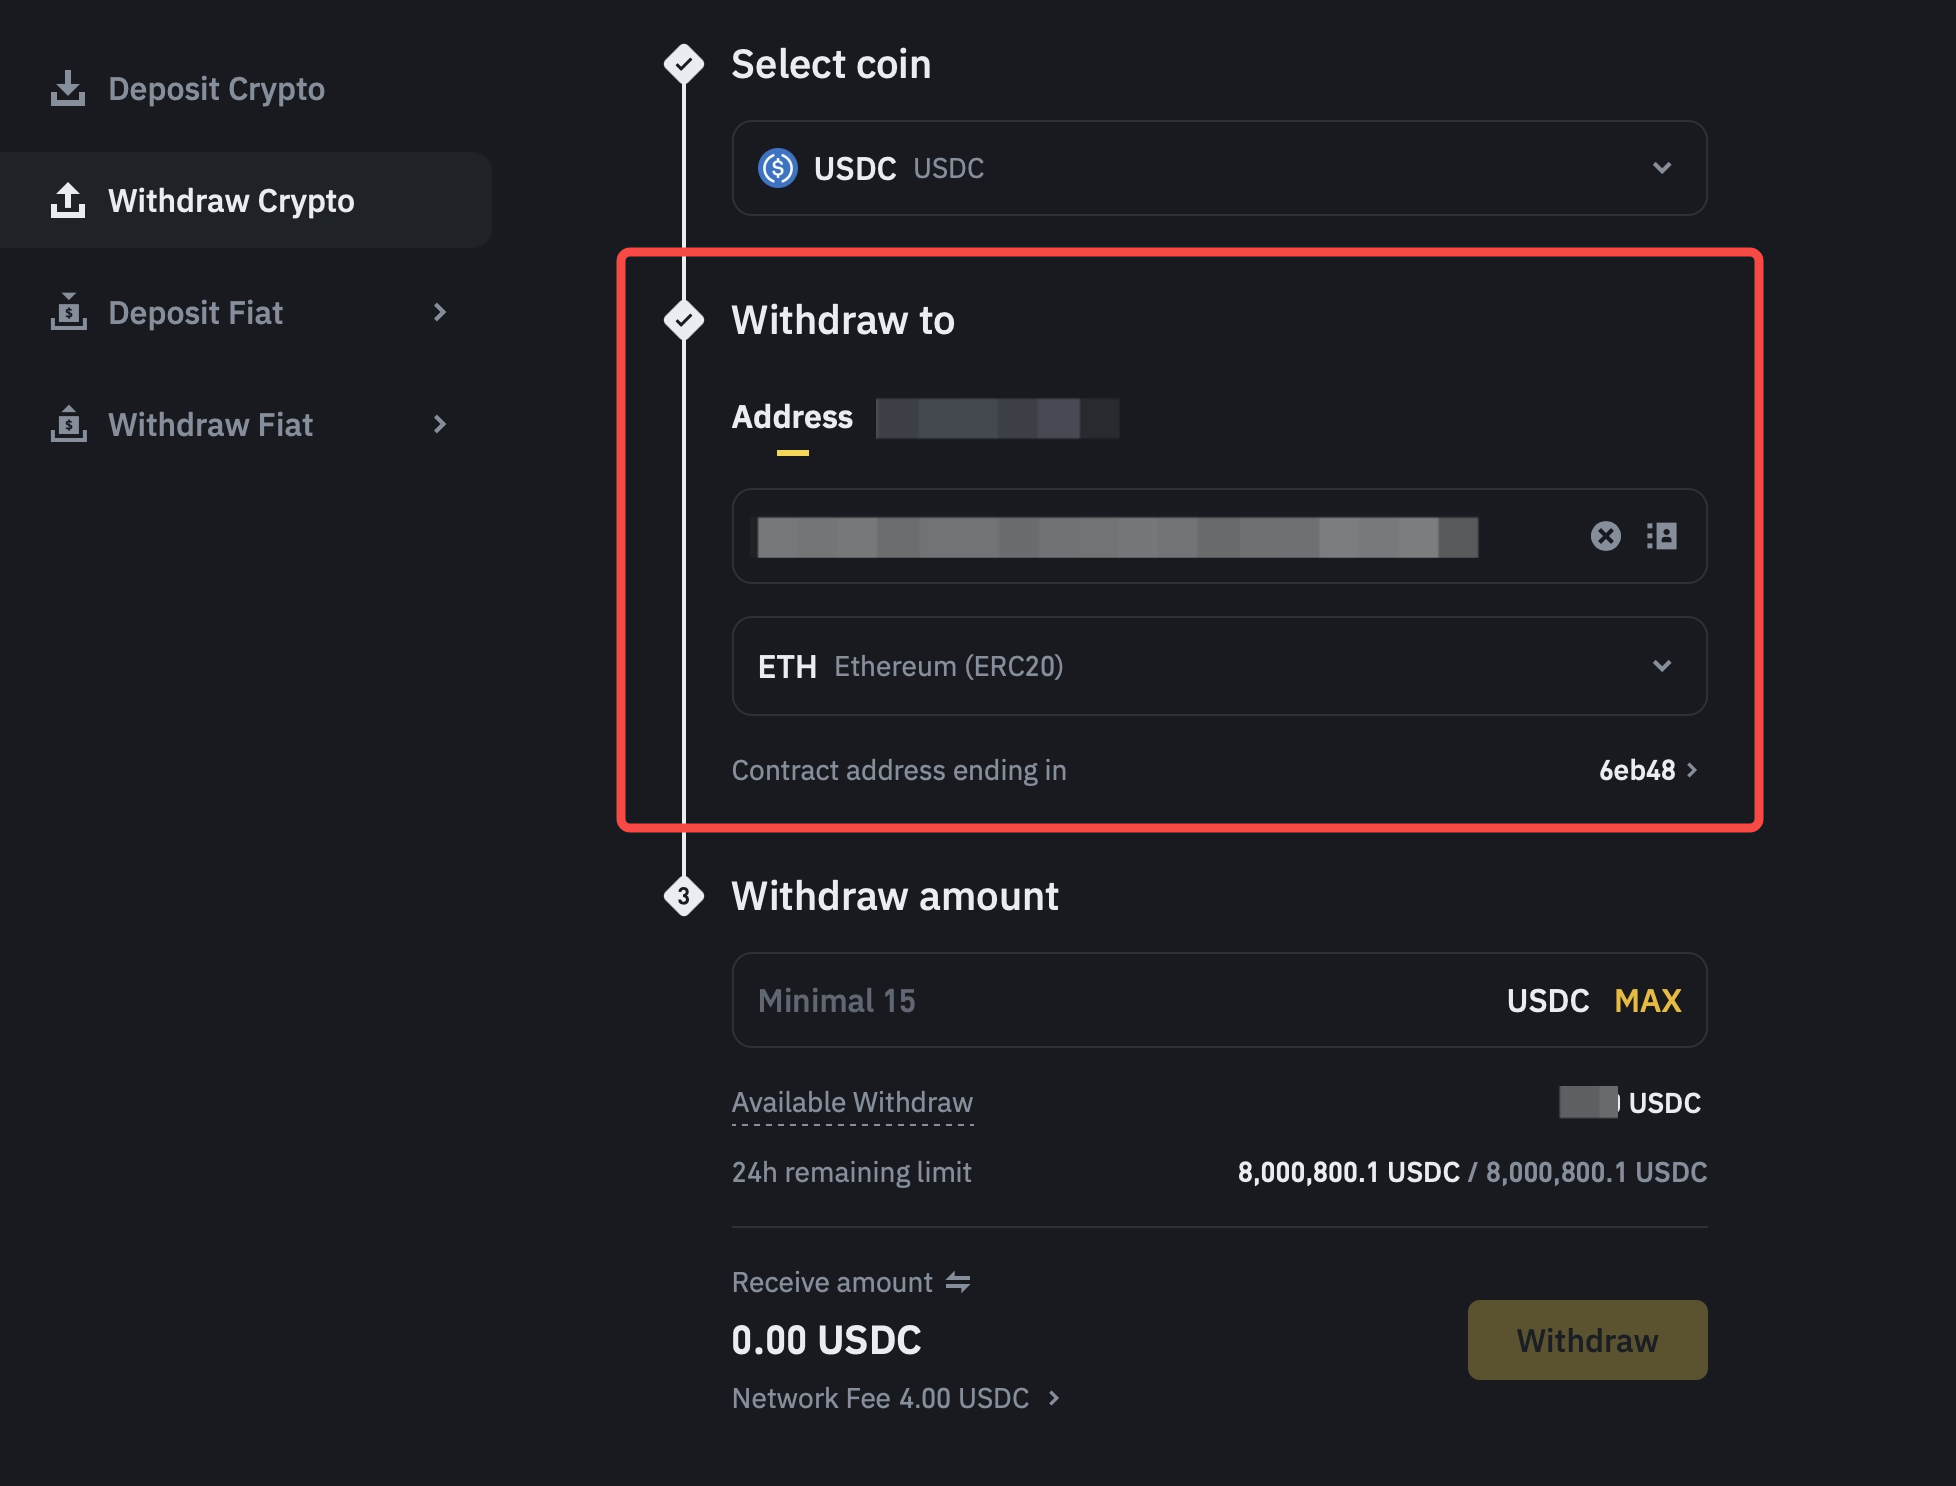Open Withdraw Crypto in the sidebar

tap(231, 201)
